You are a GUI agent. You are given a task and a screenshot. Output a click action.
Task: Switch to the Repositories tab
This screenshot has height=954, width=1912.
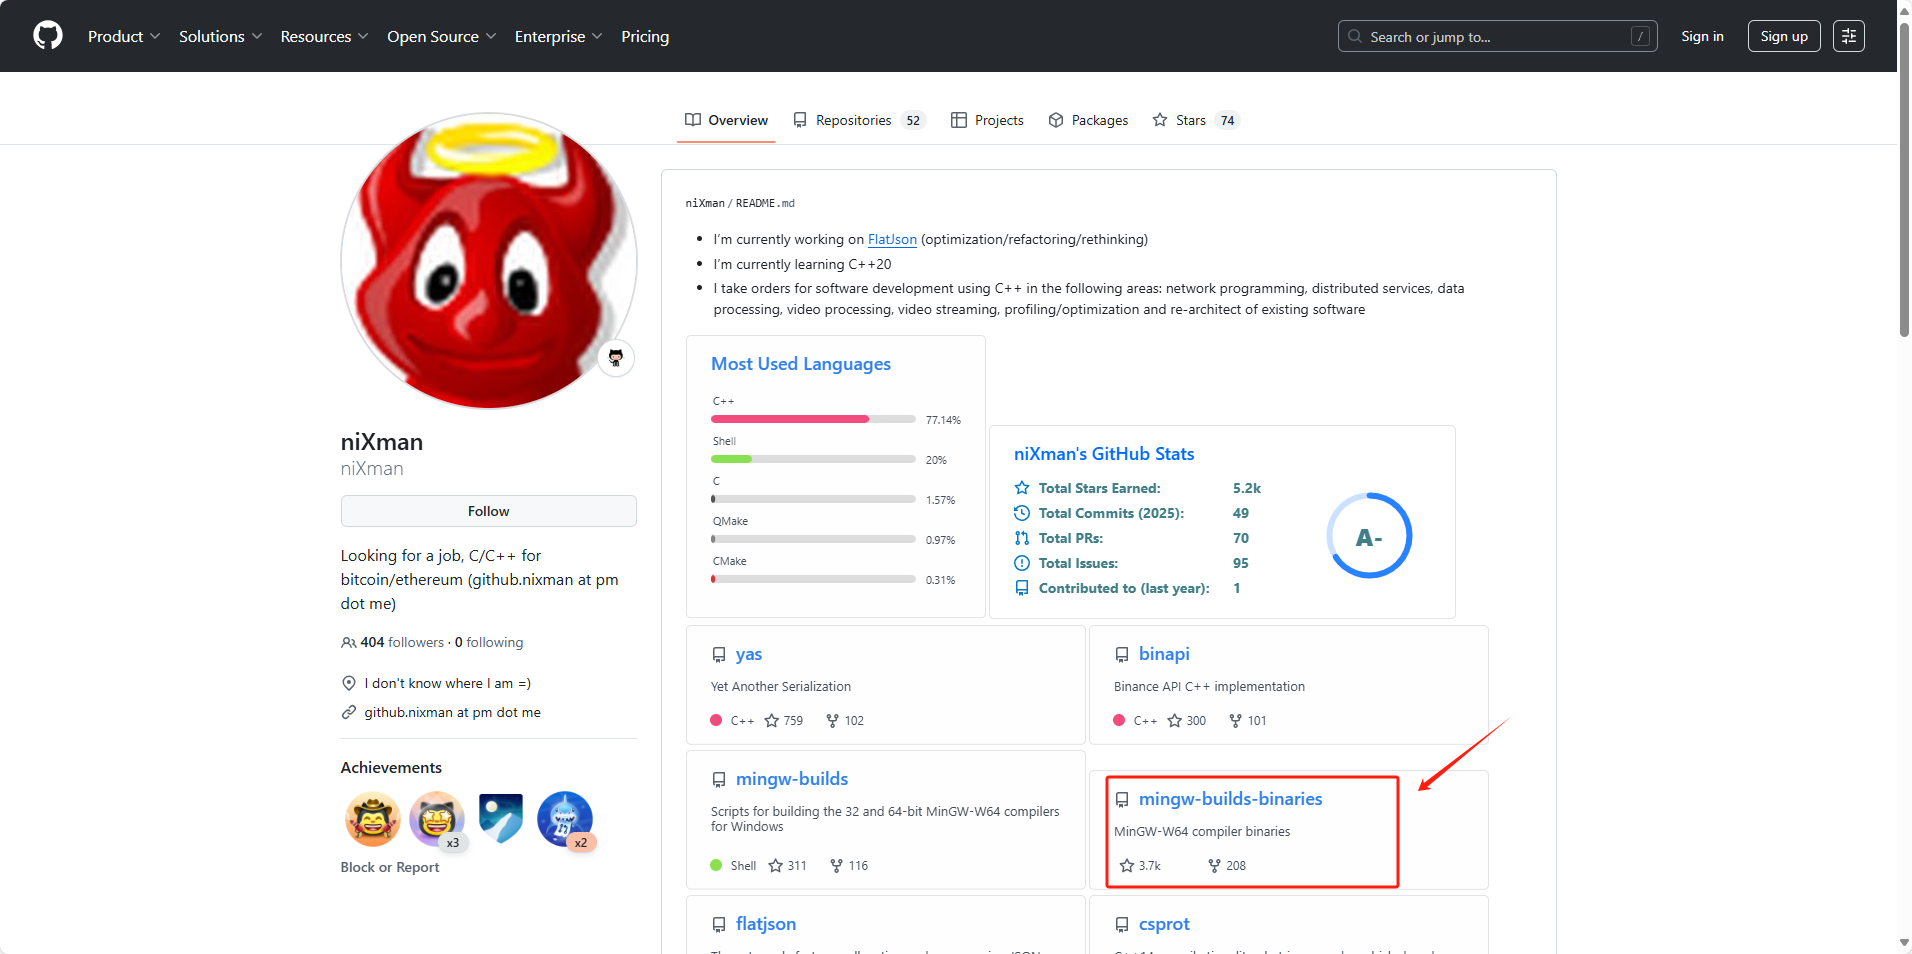859,120
